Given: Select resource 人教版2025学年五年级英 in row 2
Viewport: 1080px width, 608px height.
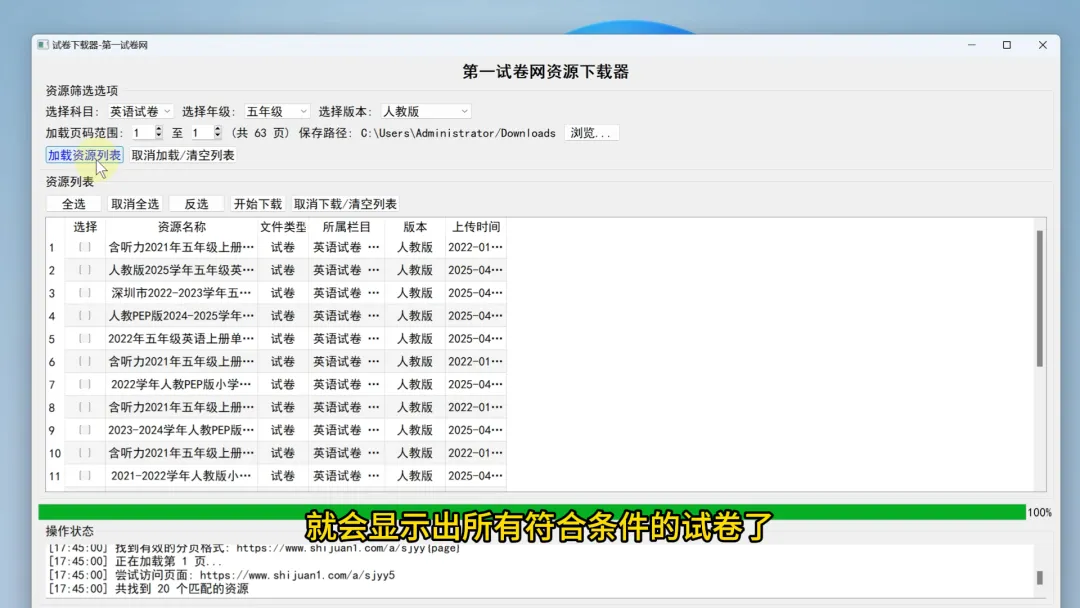Looking at the screenshot, I should 182,270.
